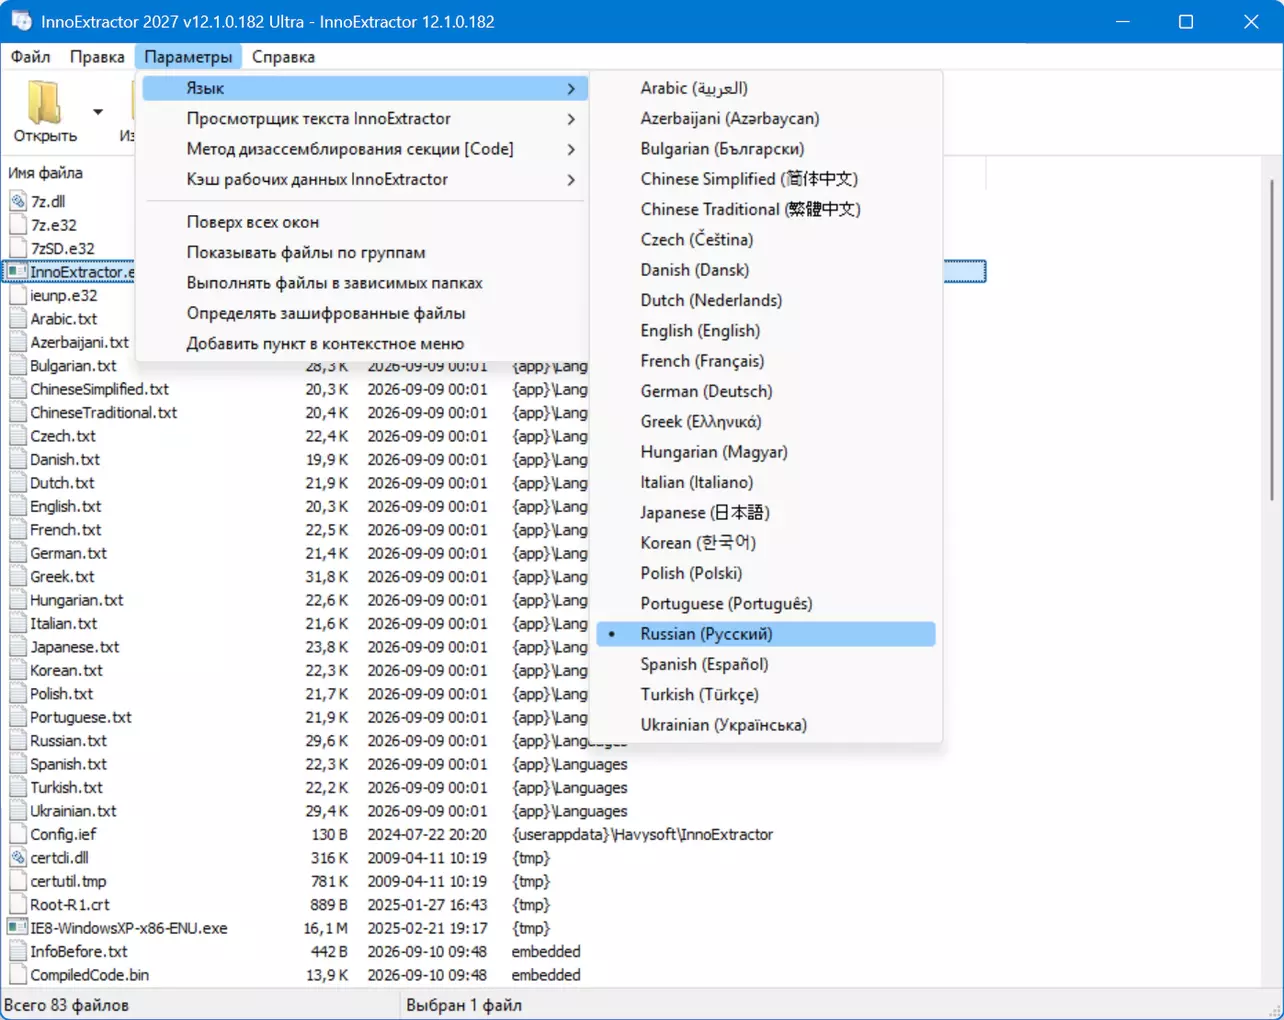
Task: Click the document icon beside Bulgarian.txt
Action: coord(18,366)
